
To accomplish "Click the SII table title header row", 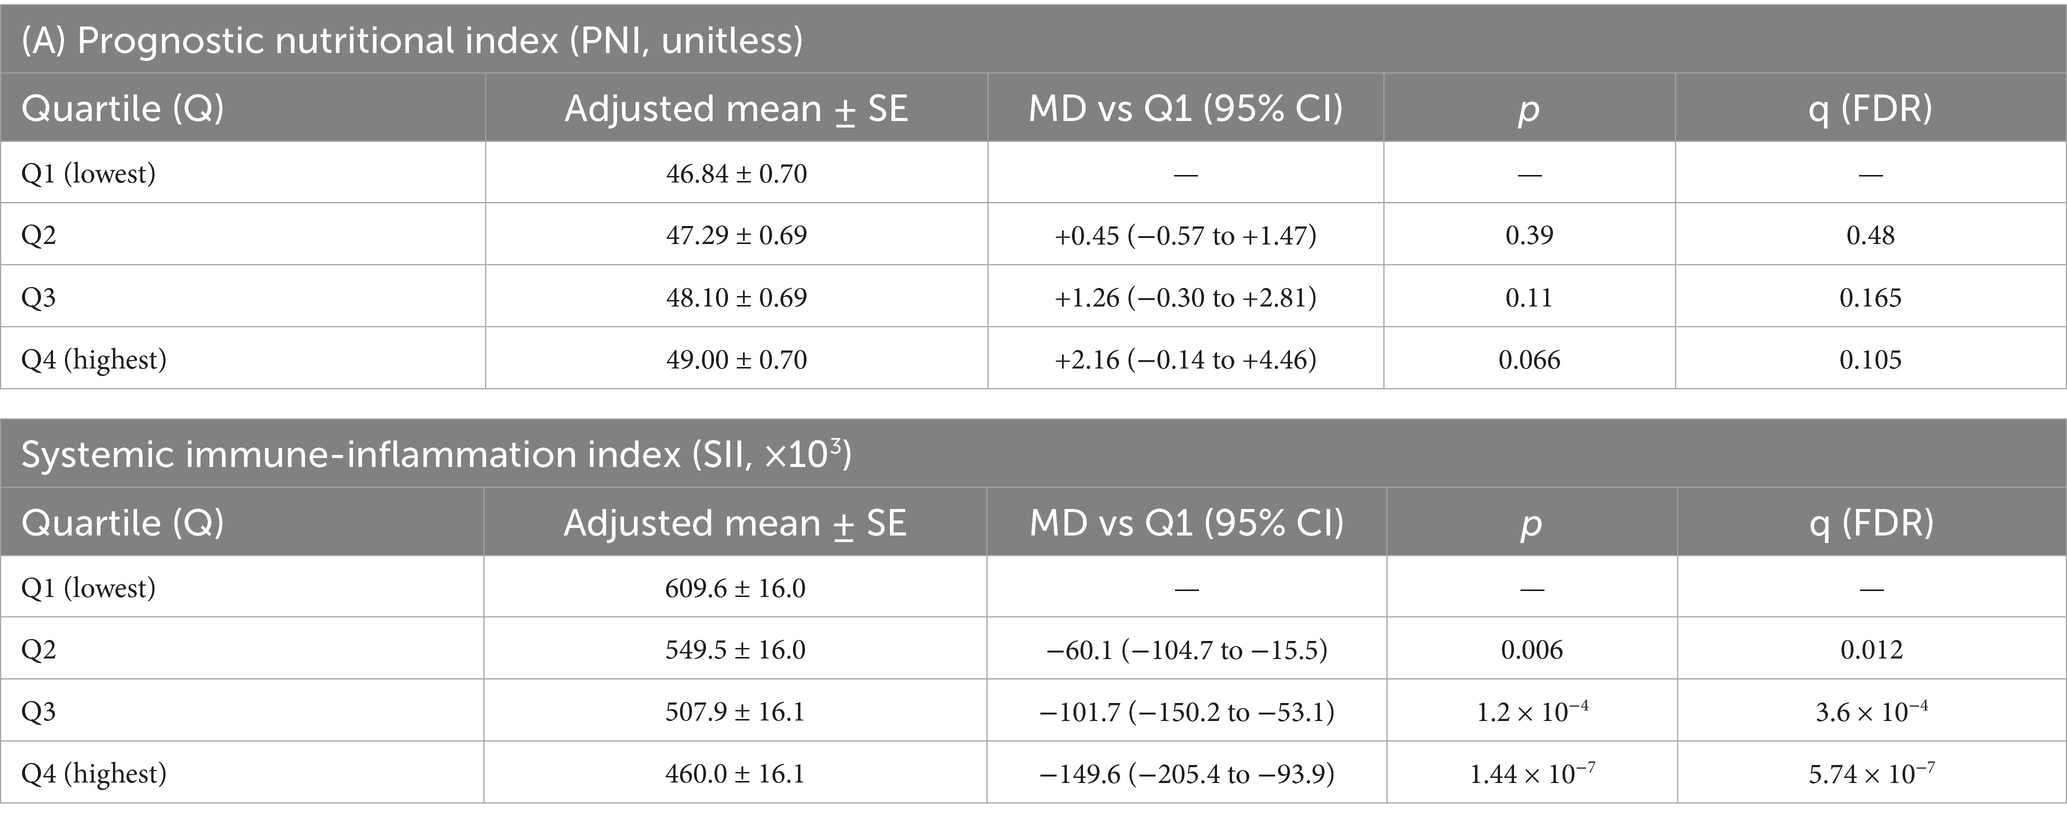I will pos(436,455).
